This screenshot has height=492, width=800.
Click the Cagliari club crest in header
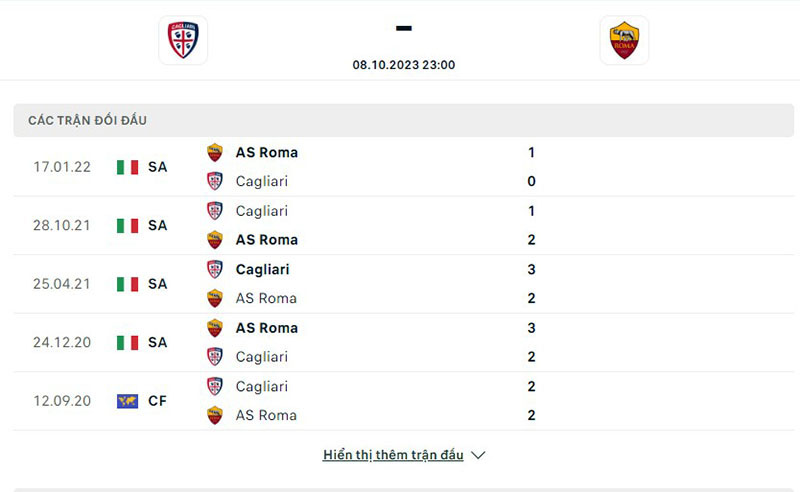click(x=183, y=40)
